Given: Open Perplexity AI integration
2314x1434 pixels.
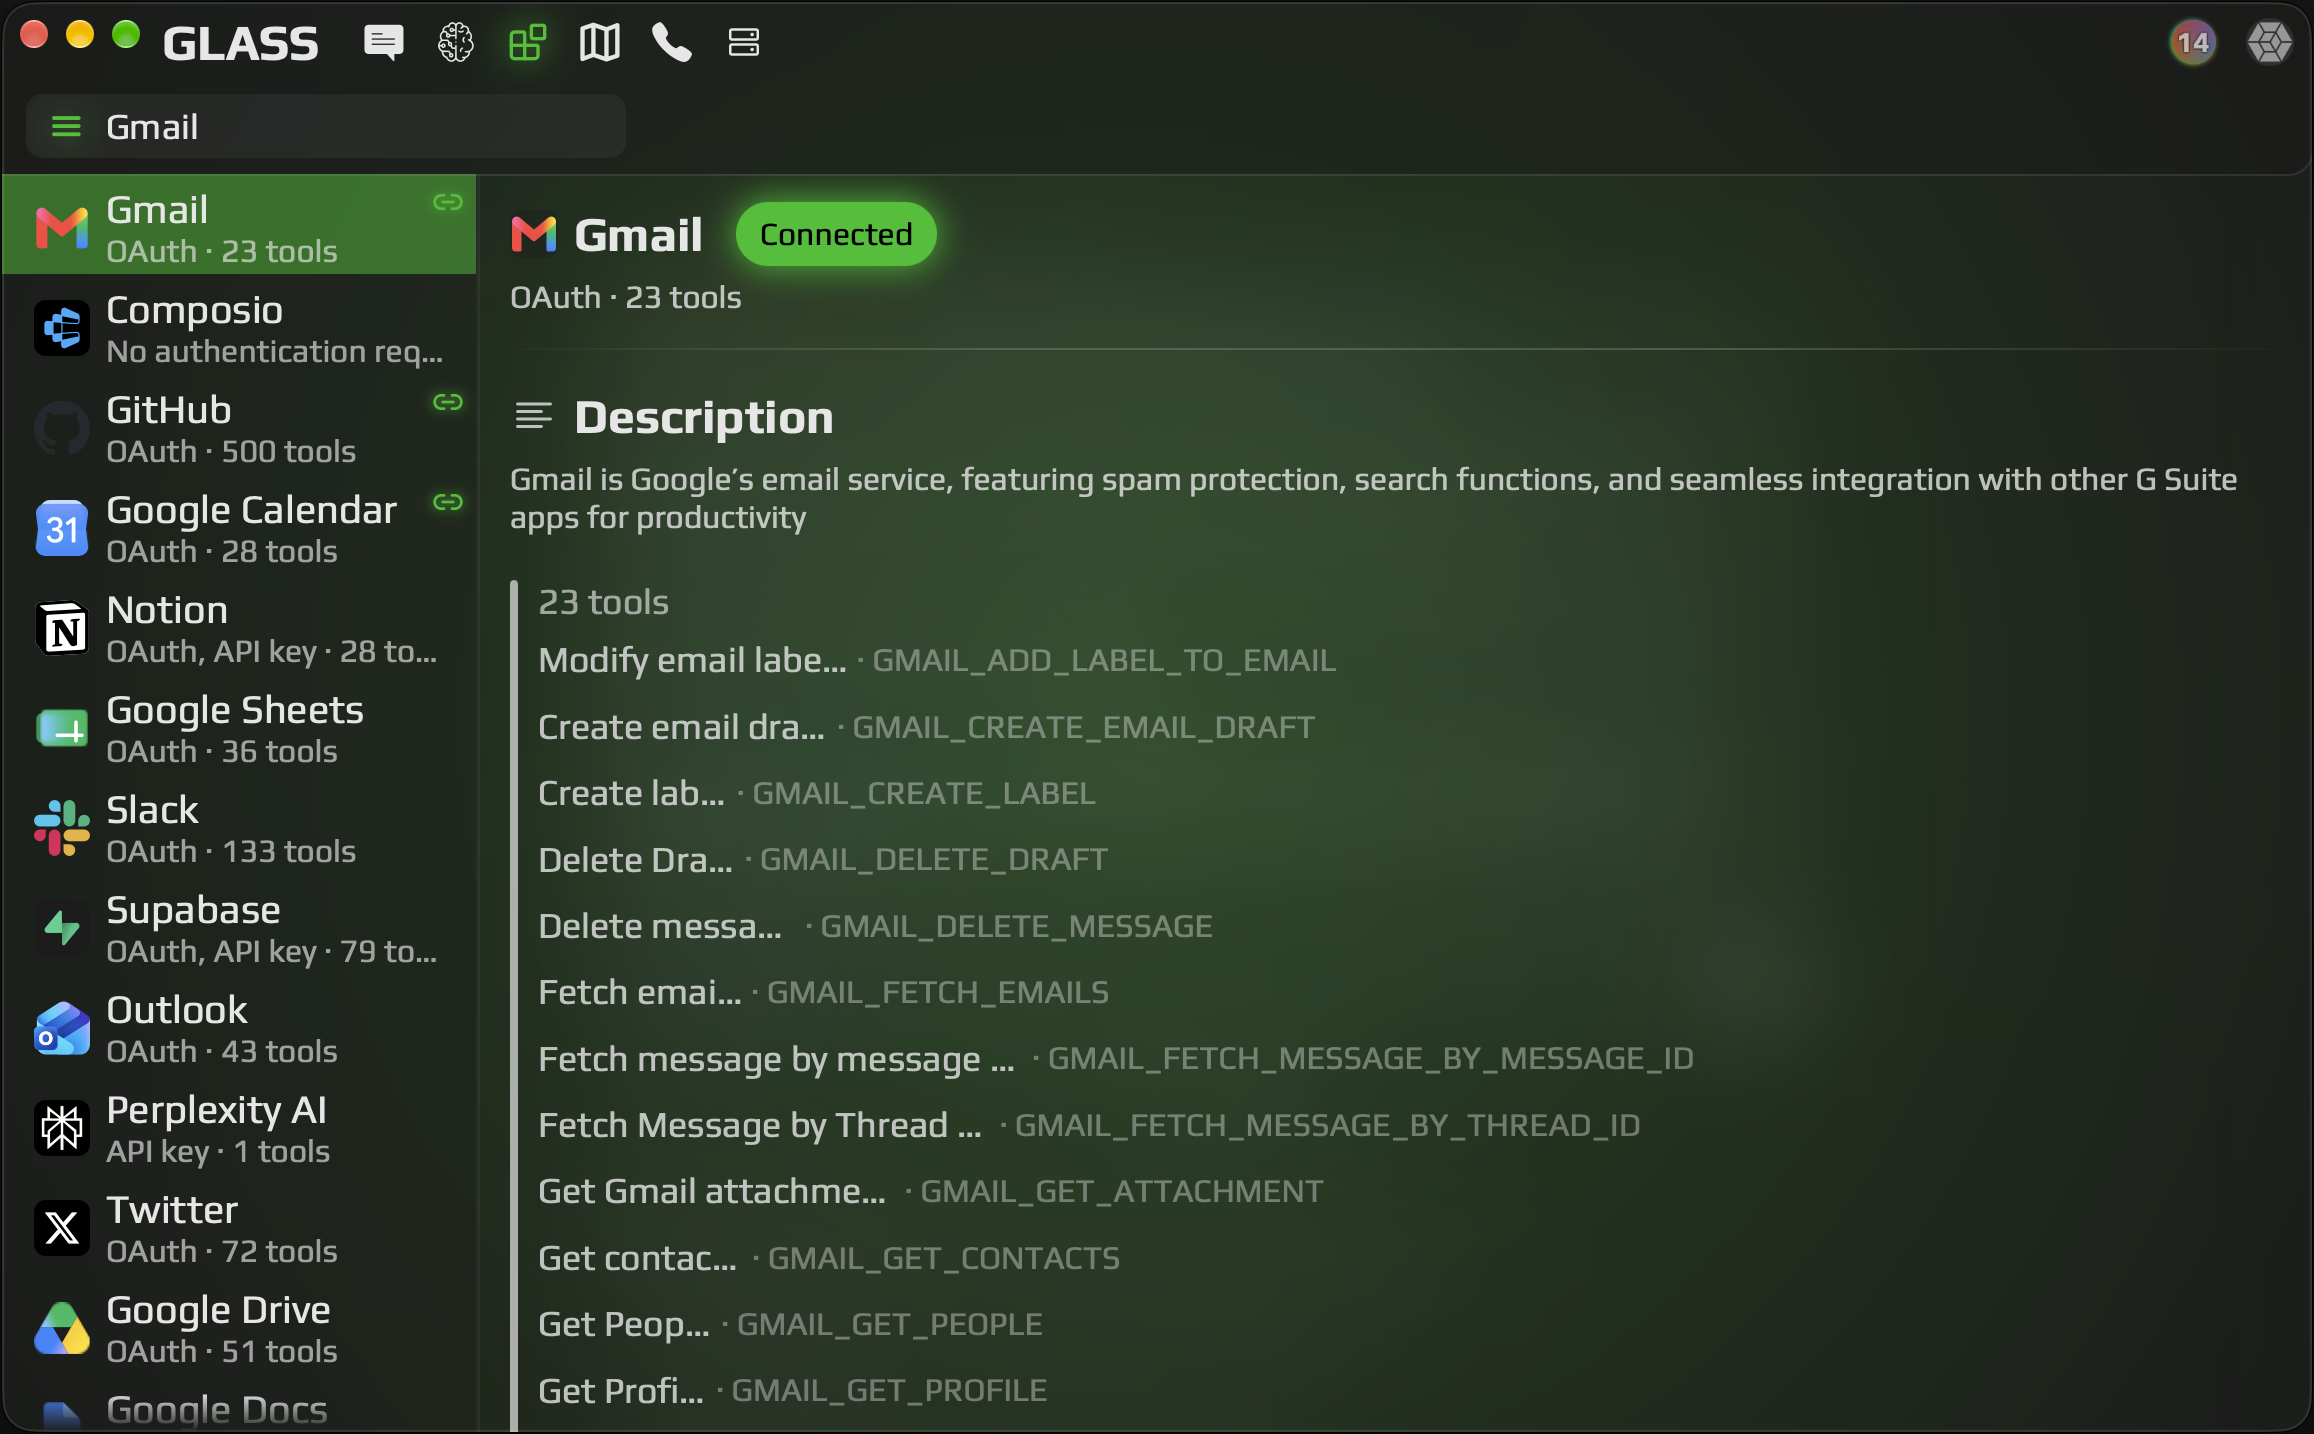Looking at the screenshot, I should click(240, 1129).
